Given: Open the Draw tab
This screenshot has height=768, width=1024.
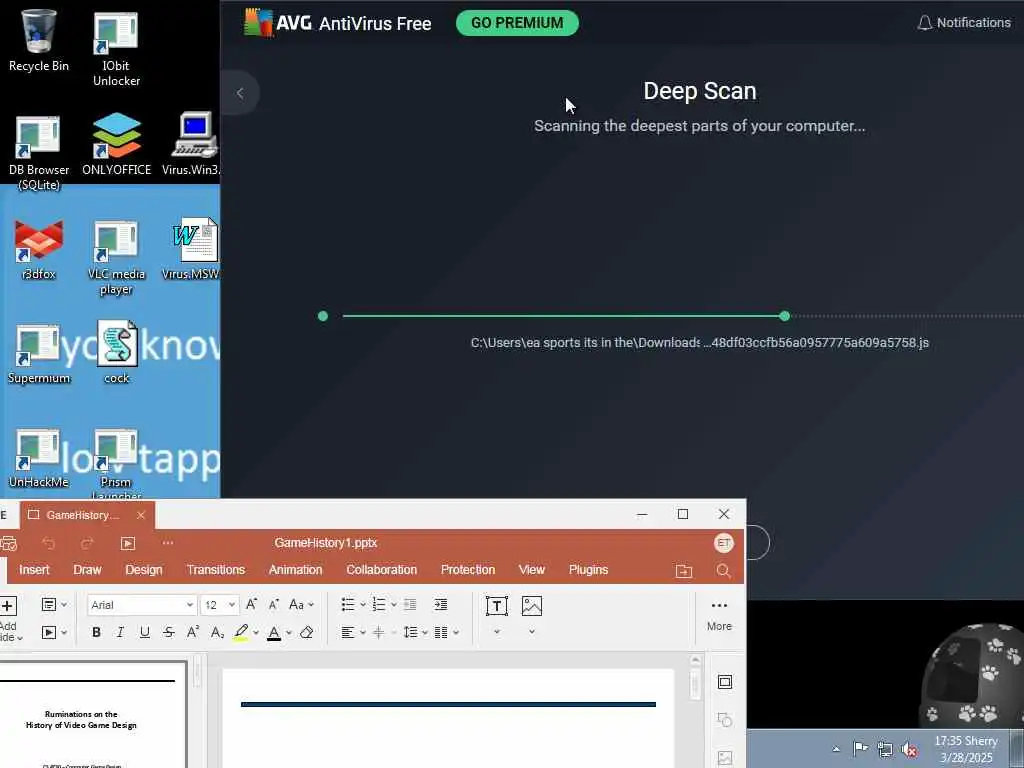Looking at the screenshot, I should 88,569.
